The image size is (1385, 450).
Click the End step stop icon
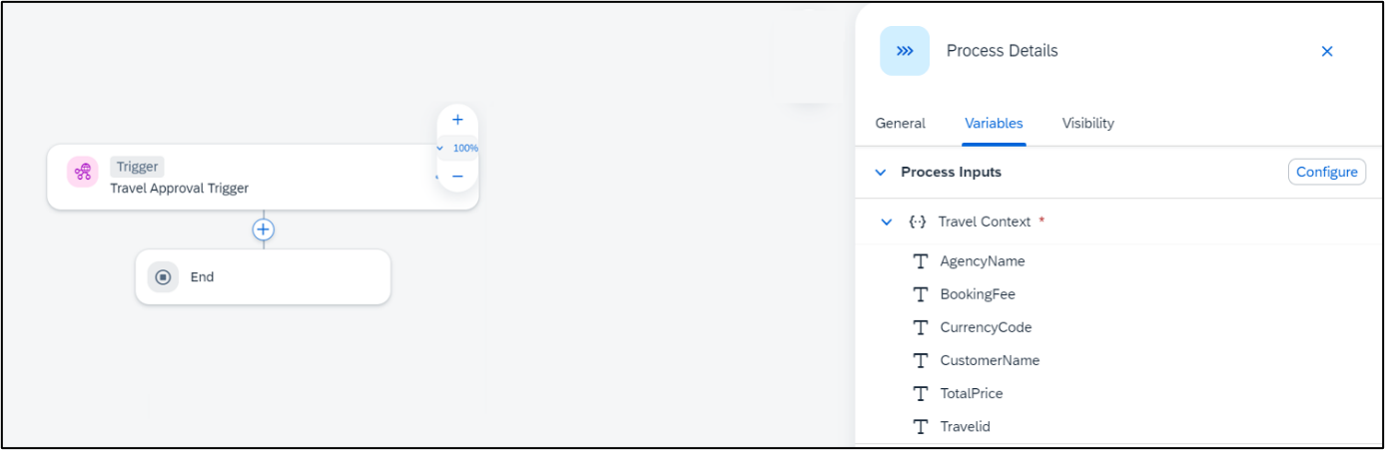(x=163, y=277)
